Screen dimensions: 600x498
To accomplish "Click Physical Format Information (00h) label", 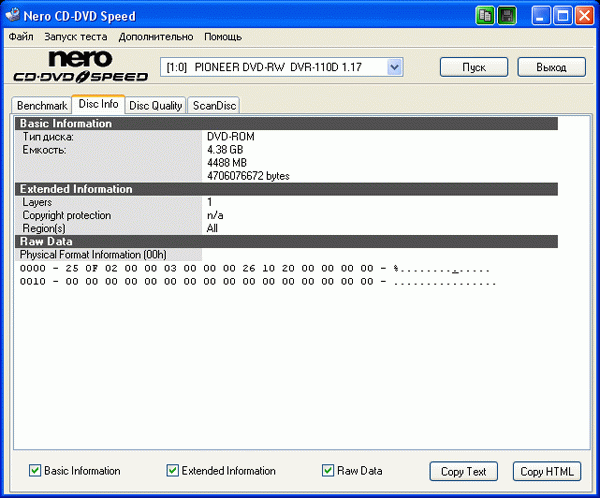I will tap(93, 255).
